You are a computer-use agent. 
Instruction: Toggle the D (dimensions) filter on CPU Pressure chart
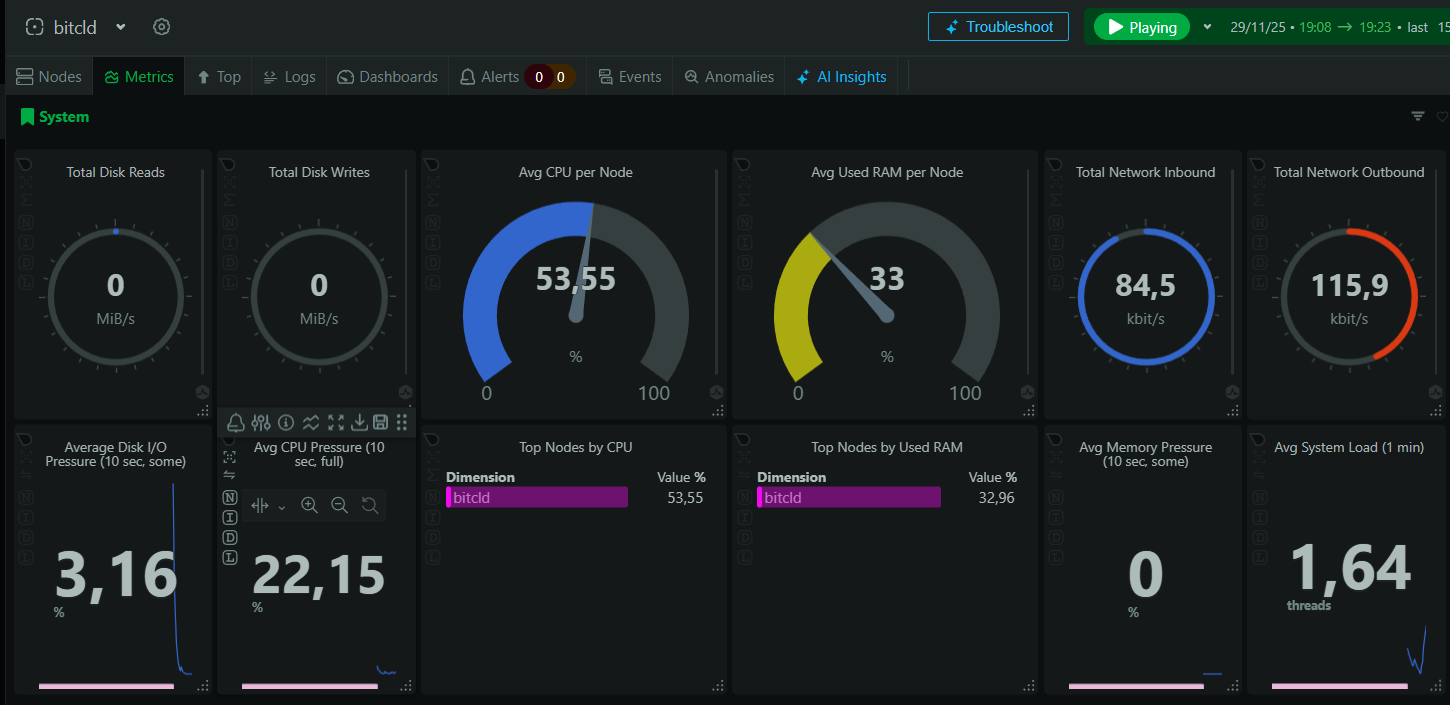pyautogui.click(x=230, y=537)
